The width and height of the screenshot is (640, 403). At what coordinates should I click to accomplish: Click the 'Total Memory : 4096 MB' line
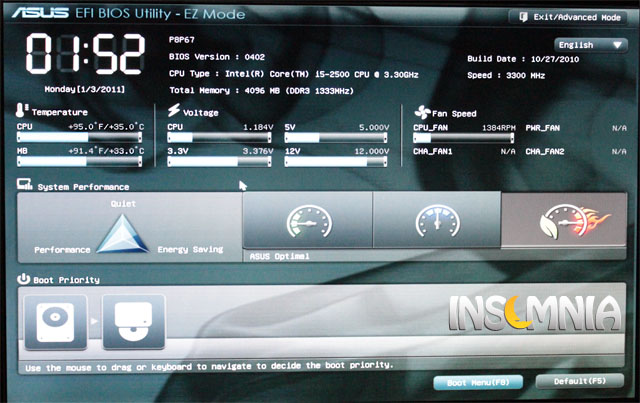[261, 91]
